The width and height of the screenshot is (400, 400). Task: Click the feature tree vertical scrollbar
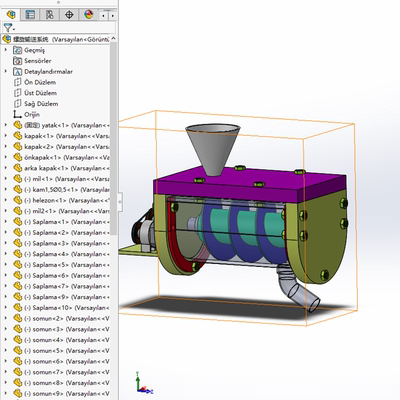pyautogui.click(x=113, y=138)
